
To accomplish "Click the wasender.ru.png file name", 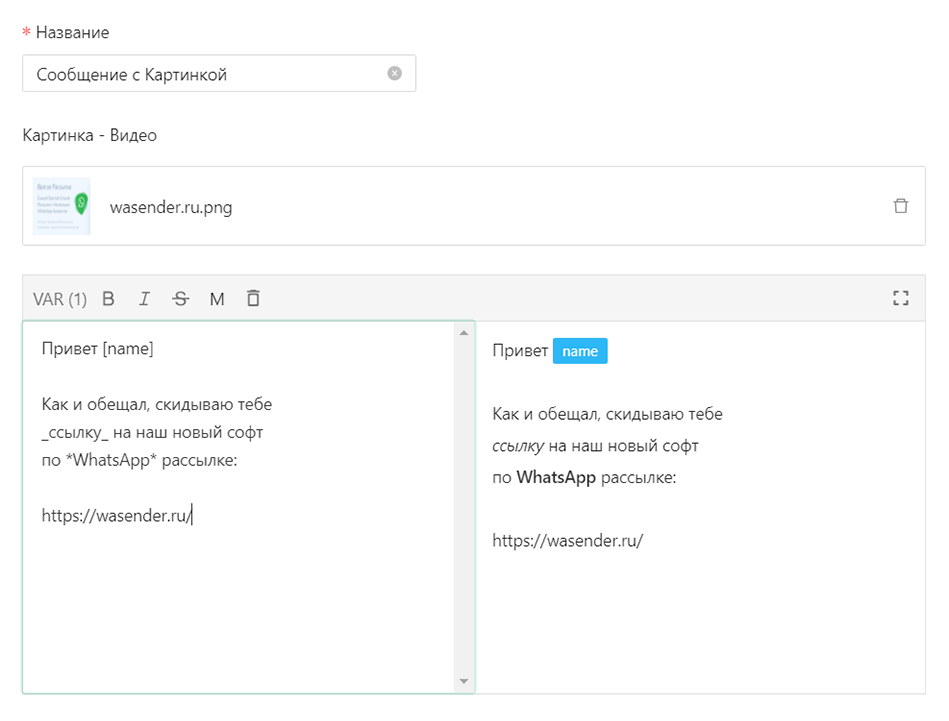I will point(171,207).
